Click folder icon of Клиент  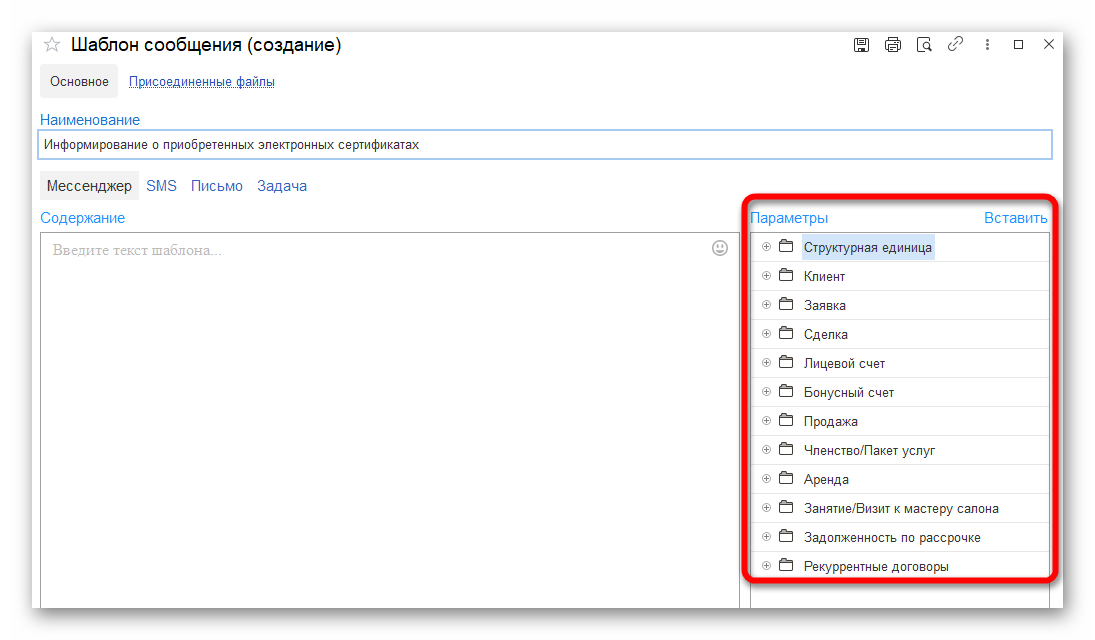pyautogui.click(x=786, y=275)
